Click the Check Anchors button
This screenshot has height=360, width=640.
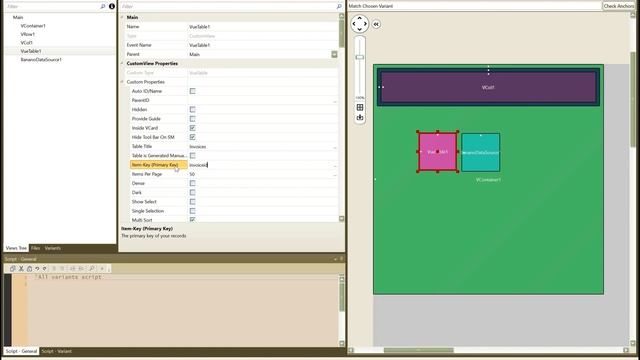click(619, 6)
